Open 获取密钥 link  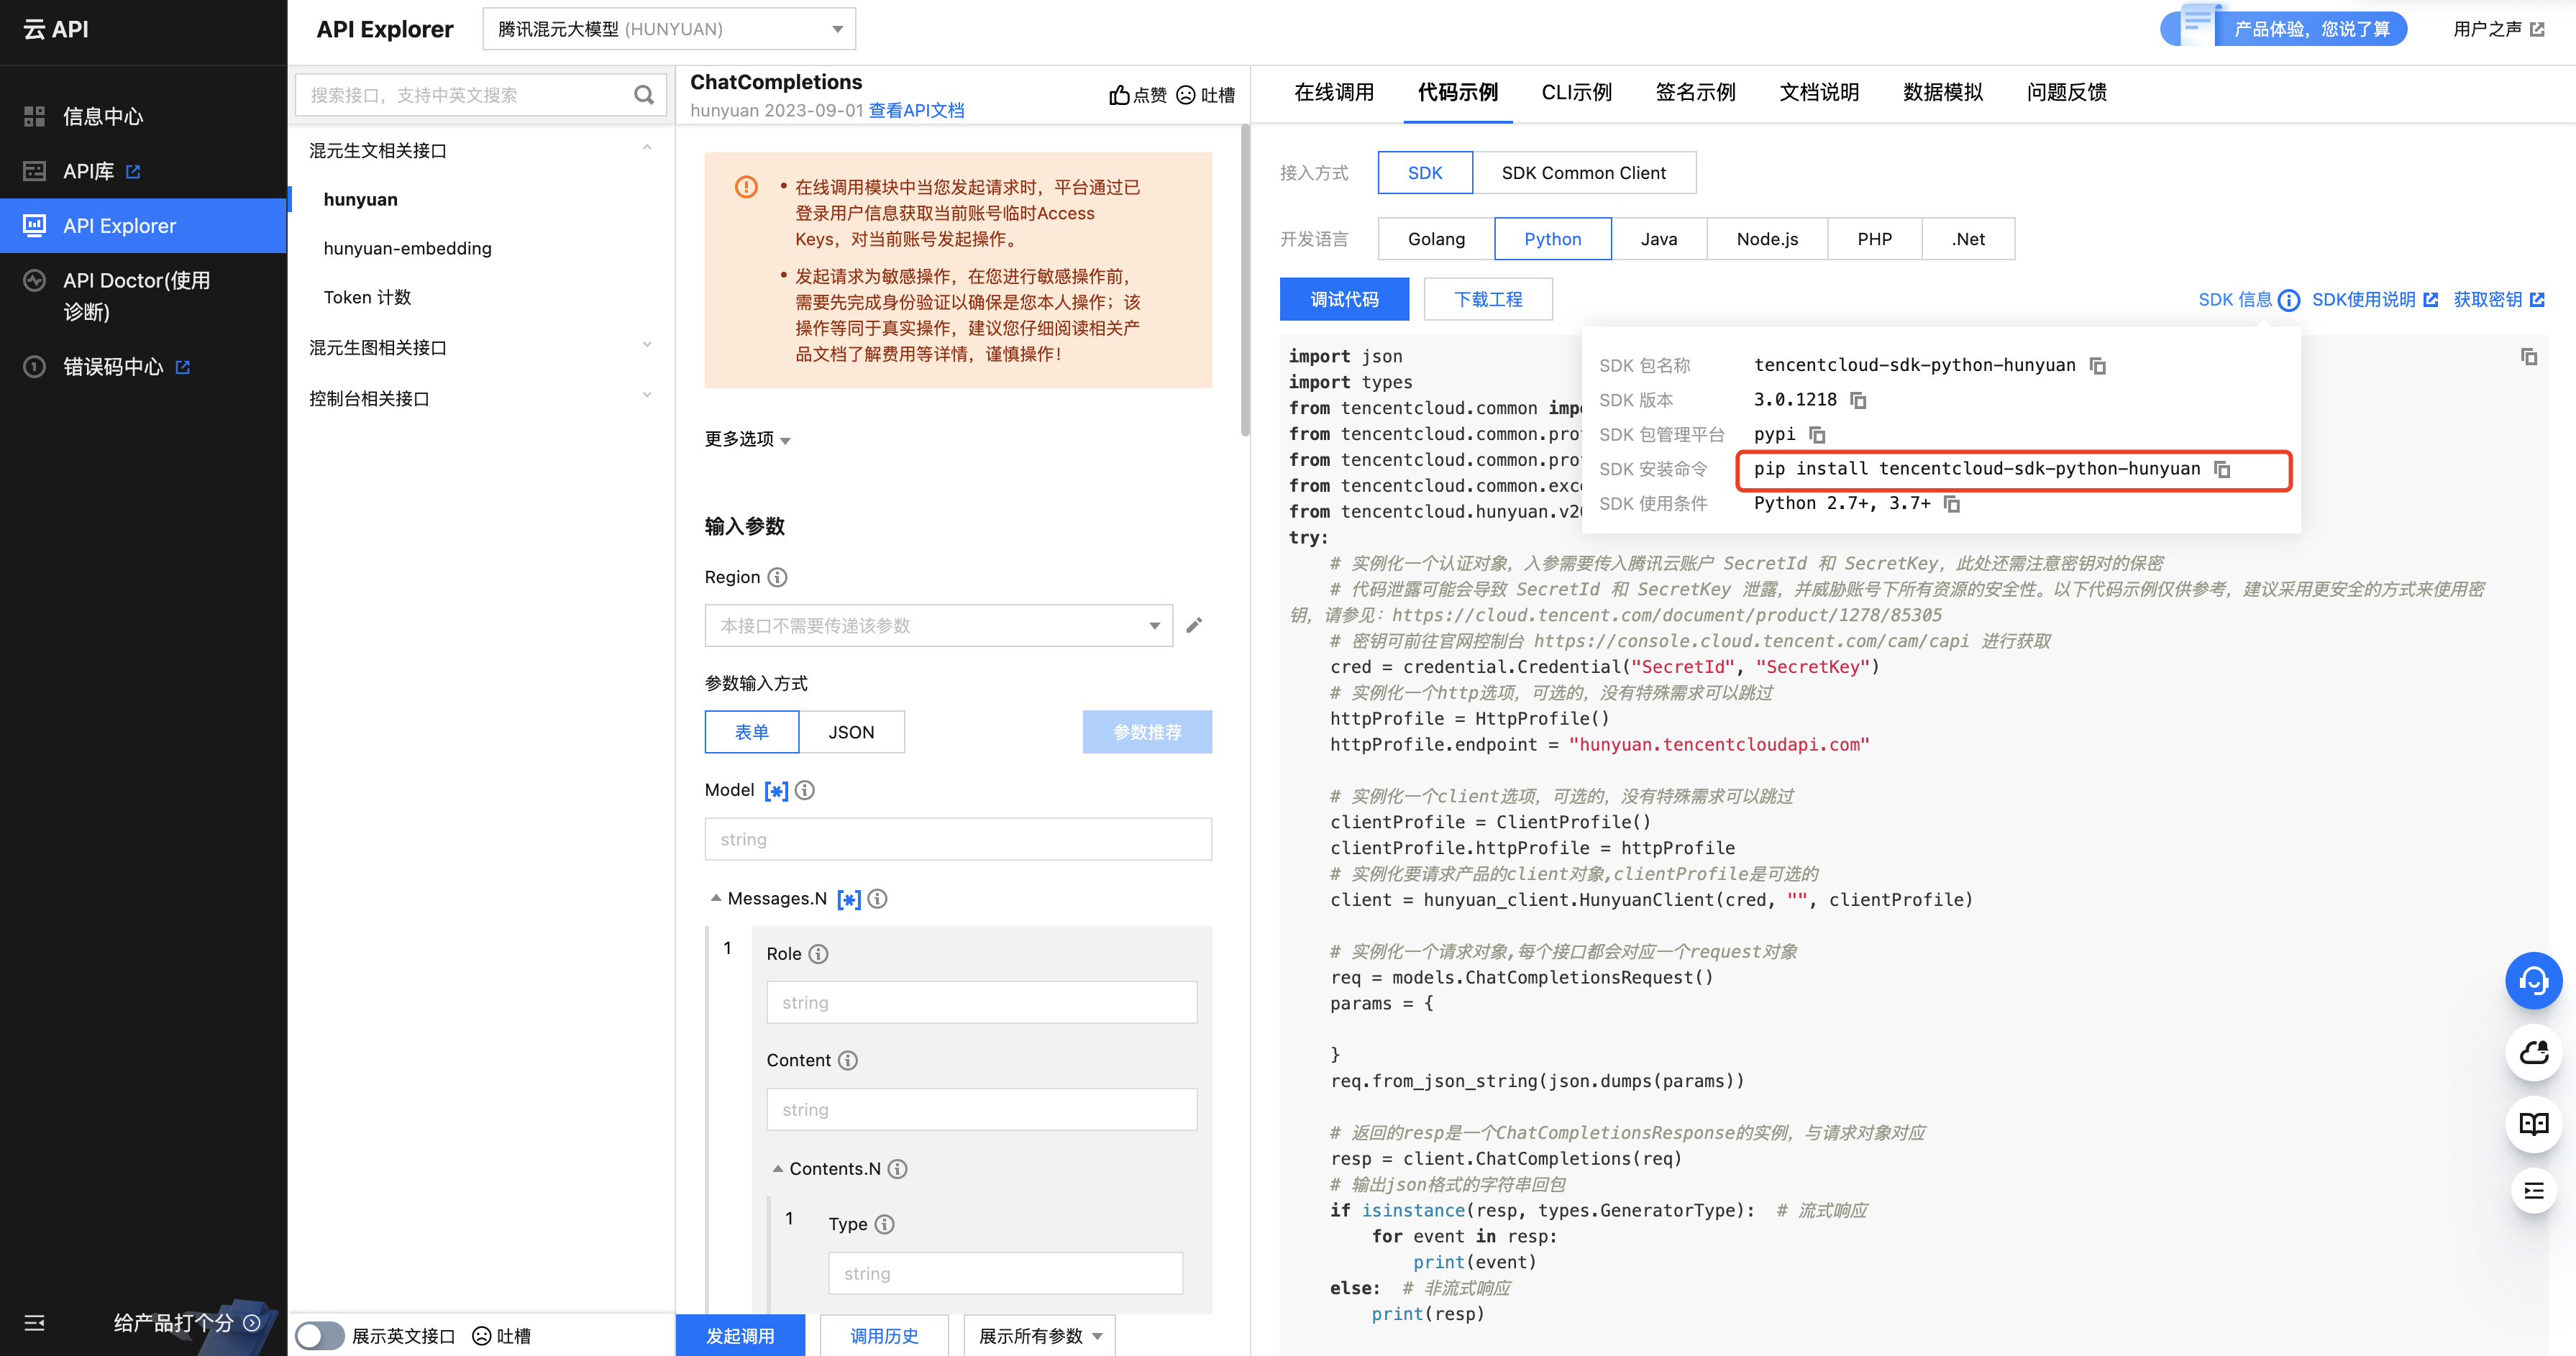2498,300
